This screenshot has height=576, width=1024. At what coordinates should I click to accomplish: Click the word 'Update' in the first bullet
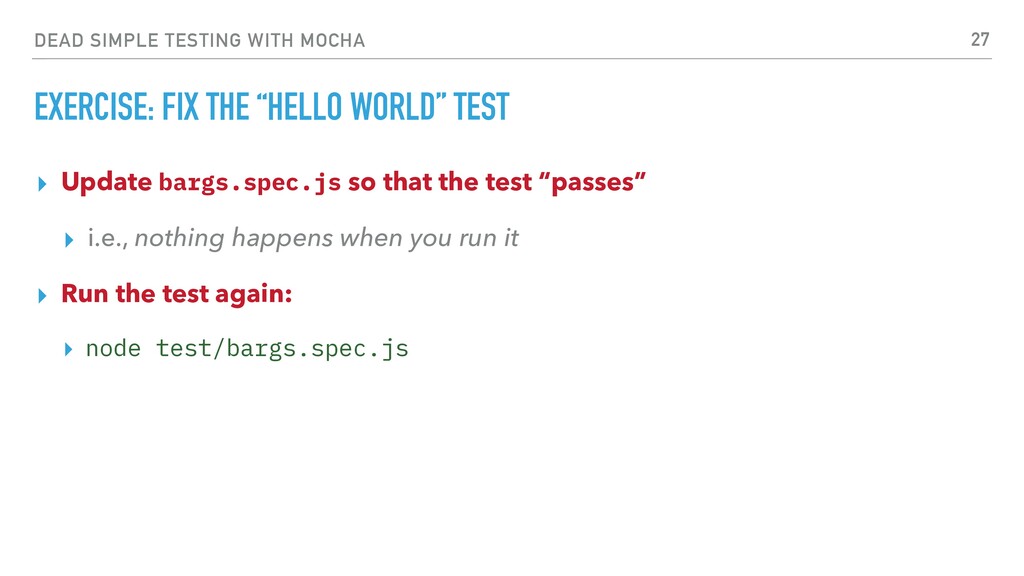[x=106, y=182]
